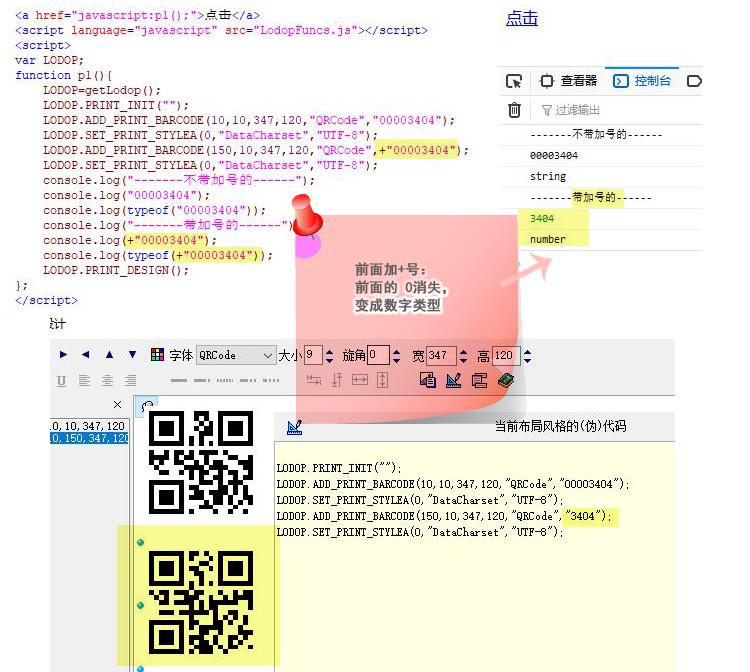Choose the dotted line style

click(225, 380)
